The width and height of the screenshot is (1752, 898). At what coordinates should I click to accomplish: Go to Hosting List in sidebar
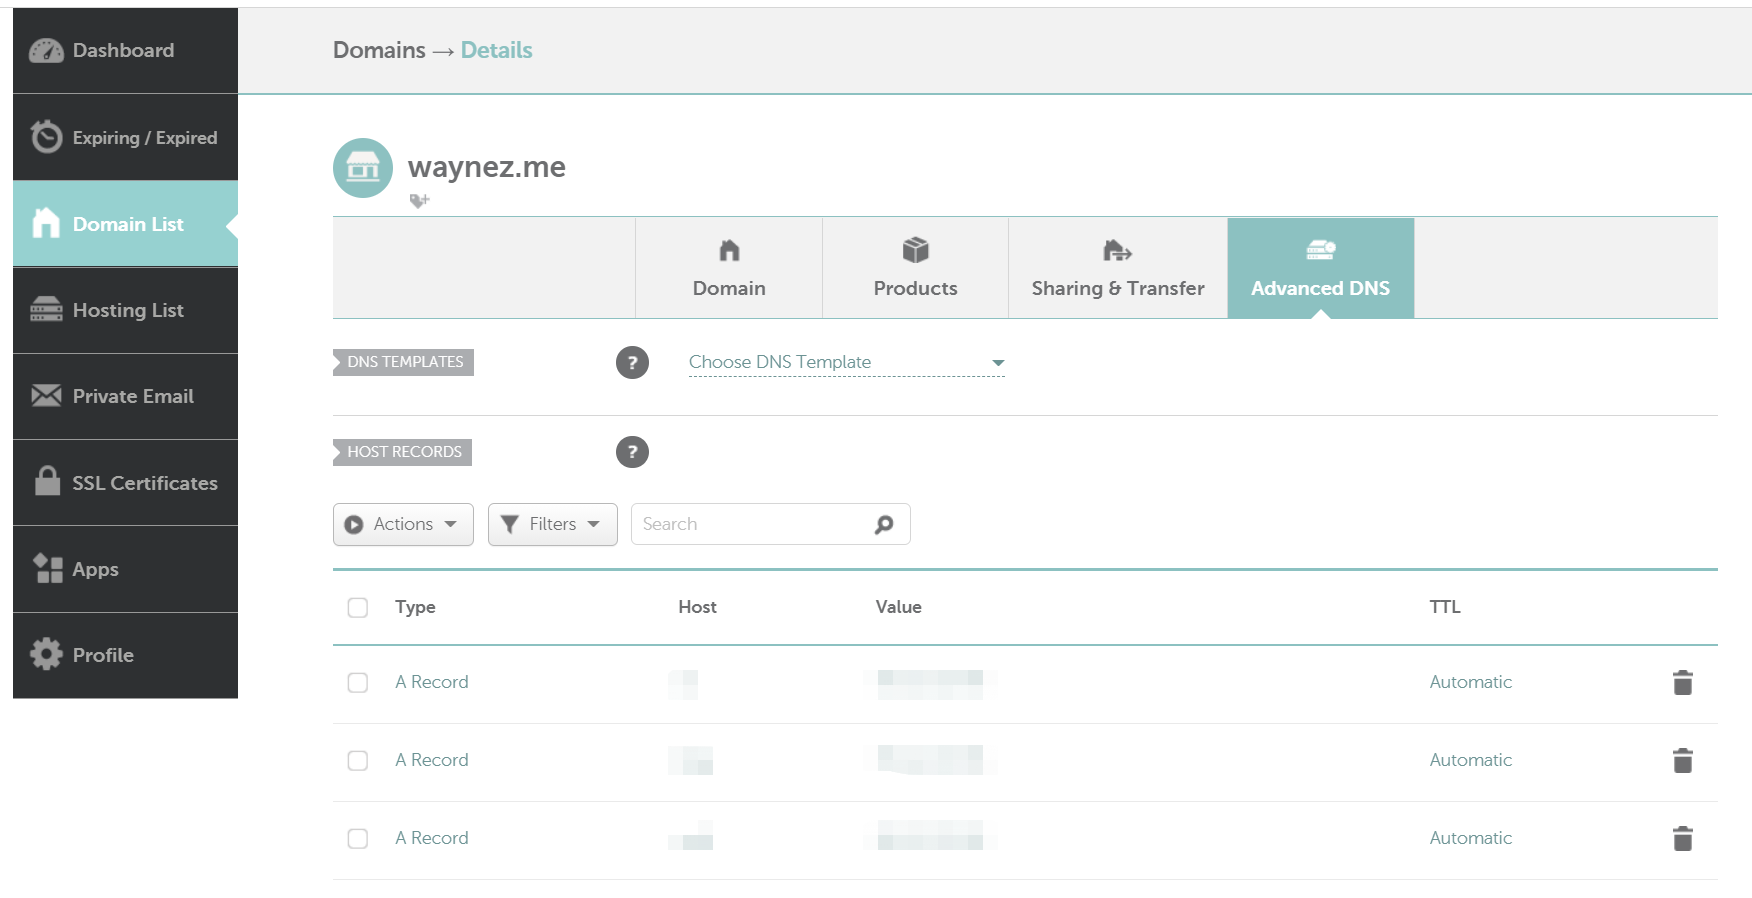coord(126,311)
